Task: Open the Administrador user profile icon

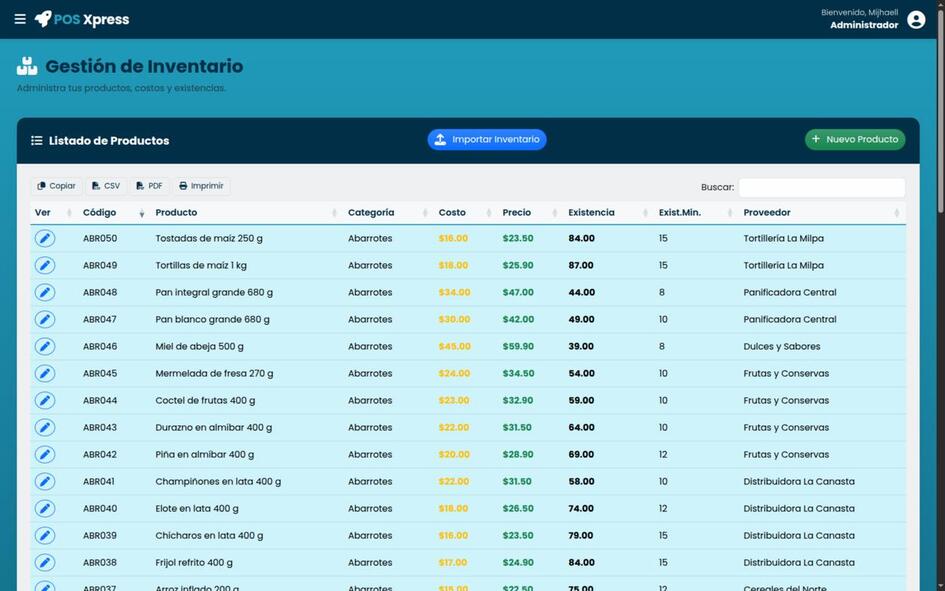Action: 916,19
